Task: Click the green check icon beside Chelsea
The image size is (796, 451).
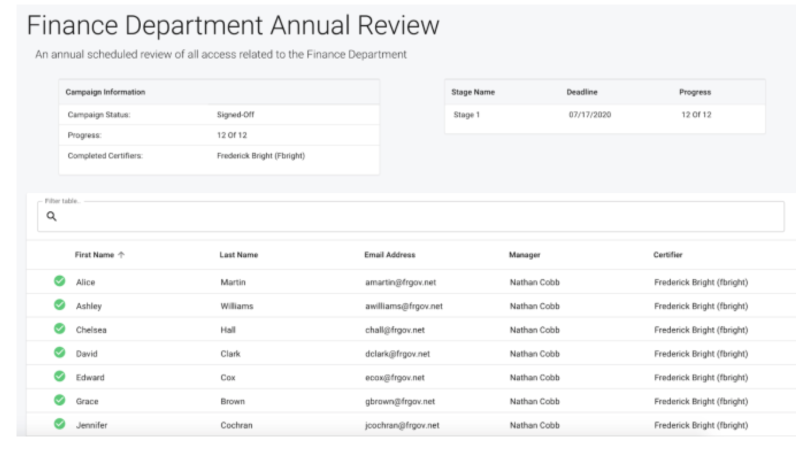Action: click(59, 329)
